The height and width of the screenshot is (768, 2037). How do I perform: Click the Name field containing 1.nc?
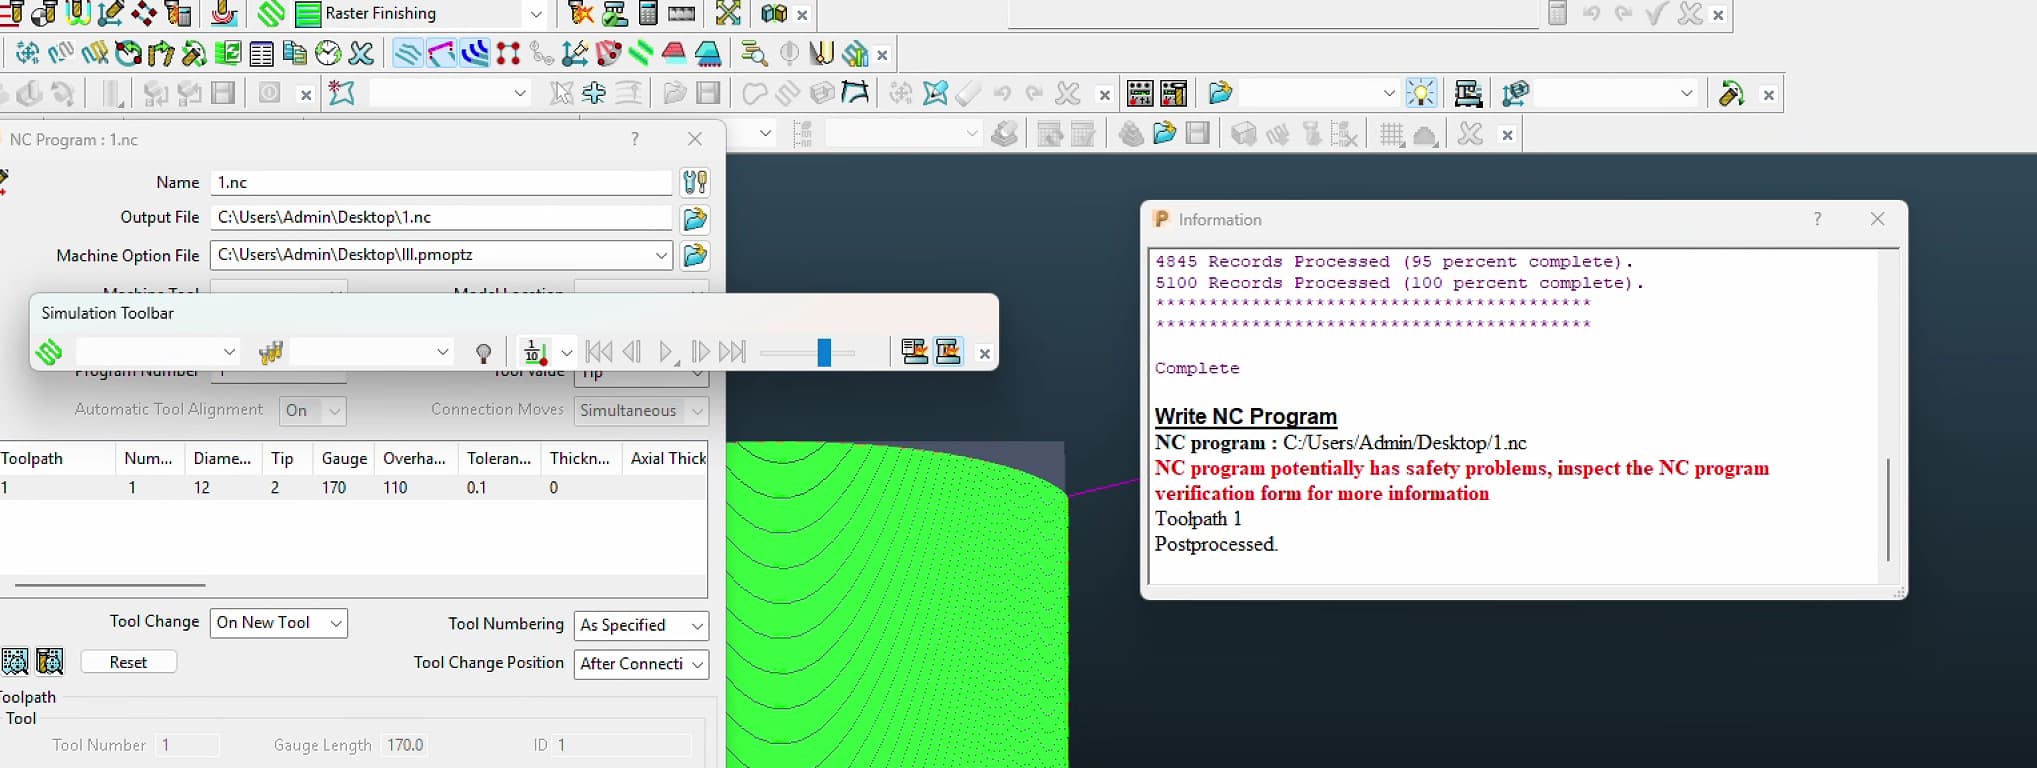[441, 182]
